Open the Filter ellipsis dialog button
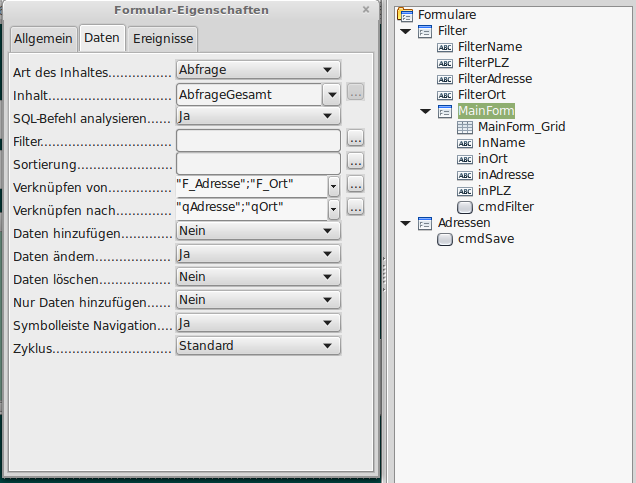The height and width of the screenshot is (483, 636). point(355,138)
